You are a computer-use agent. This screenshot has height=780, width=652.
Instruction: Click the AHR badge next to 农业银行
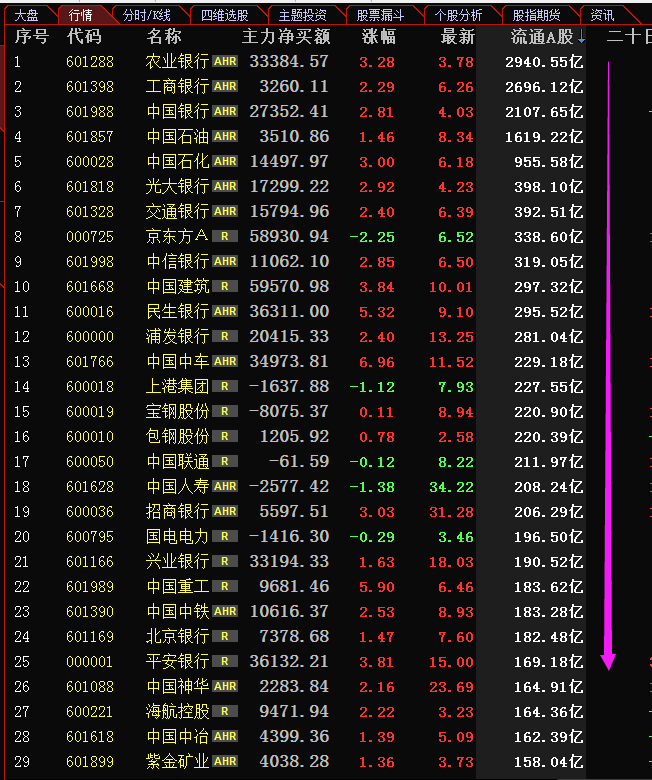225,61
